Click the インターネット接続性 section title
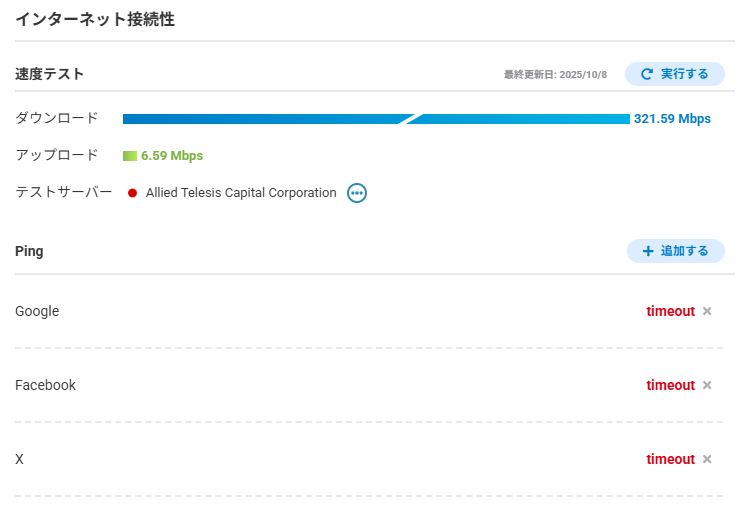The image size is (748, 508). [95, 19]
